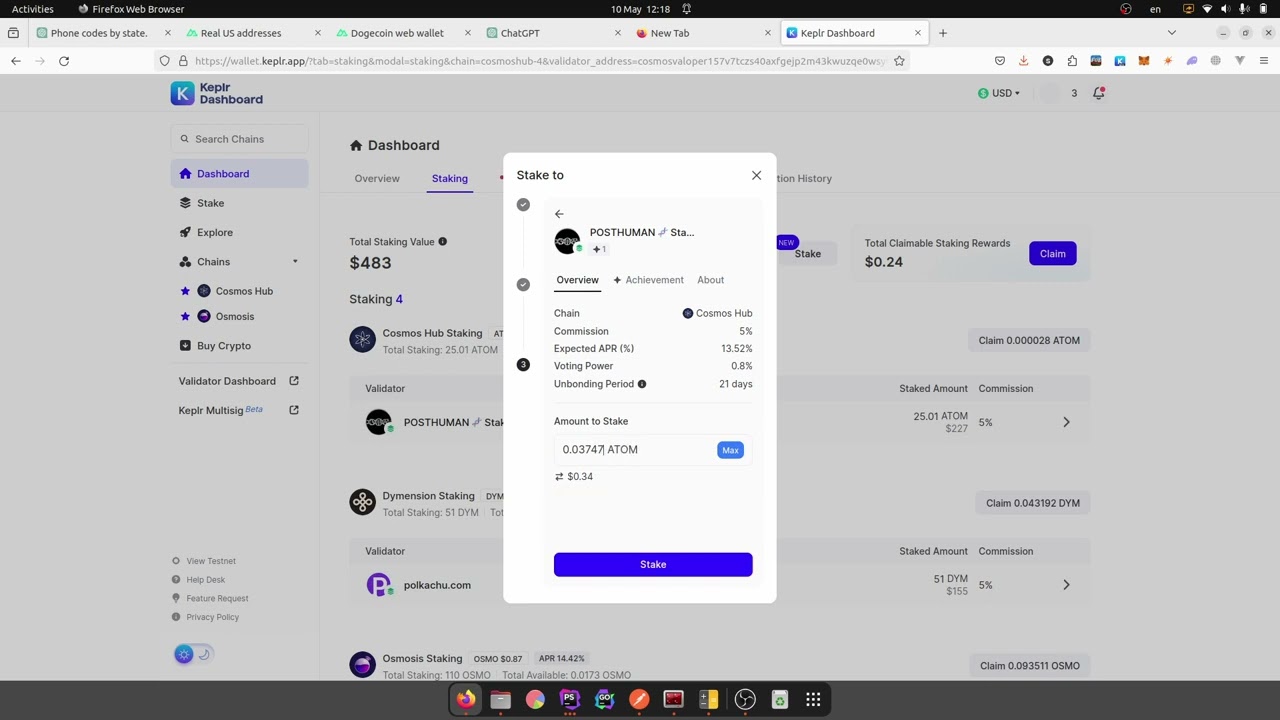Claim 0.043192 DYM rewards

pyautogui.click(x=1033, y=503)
